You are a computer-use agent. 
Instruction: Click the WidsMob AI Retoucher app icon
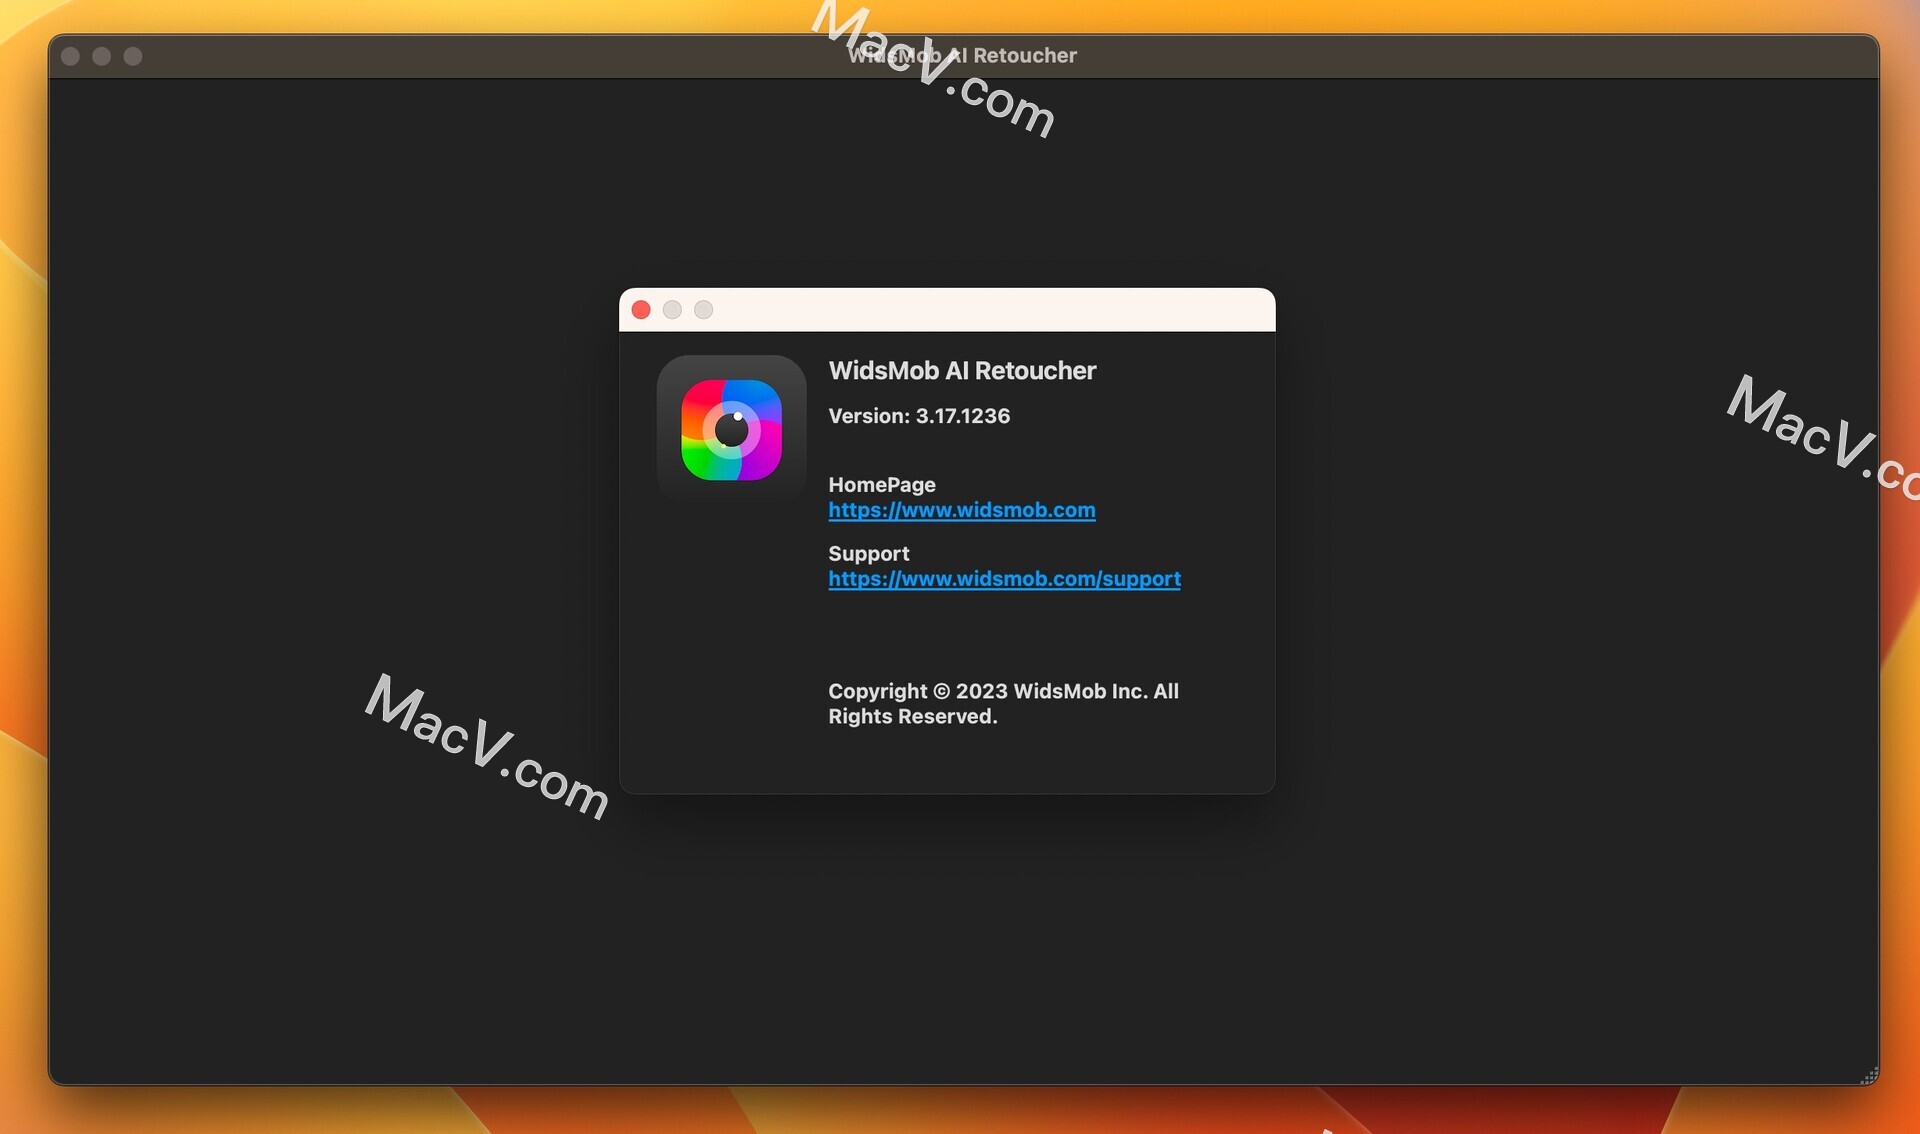coord(731,429)
